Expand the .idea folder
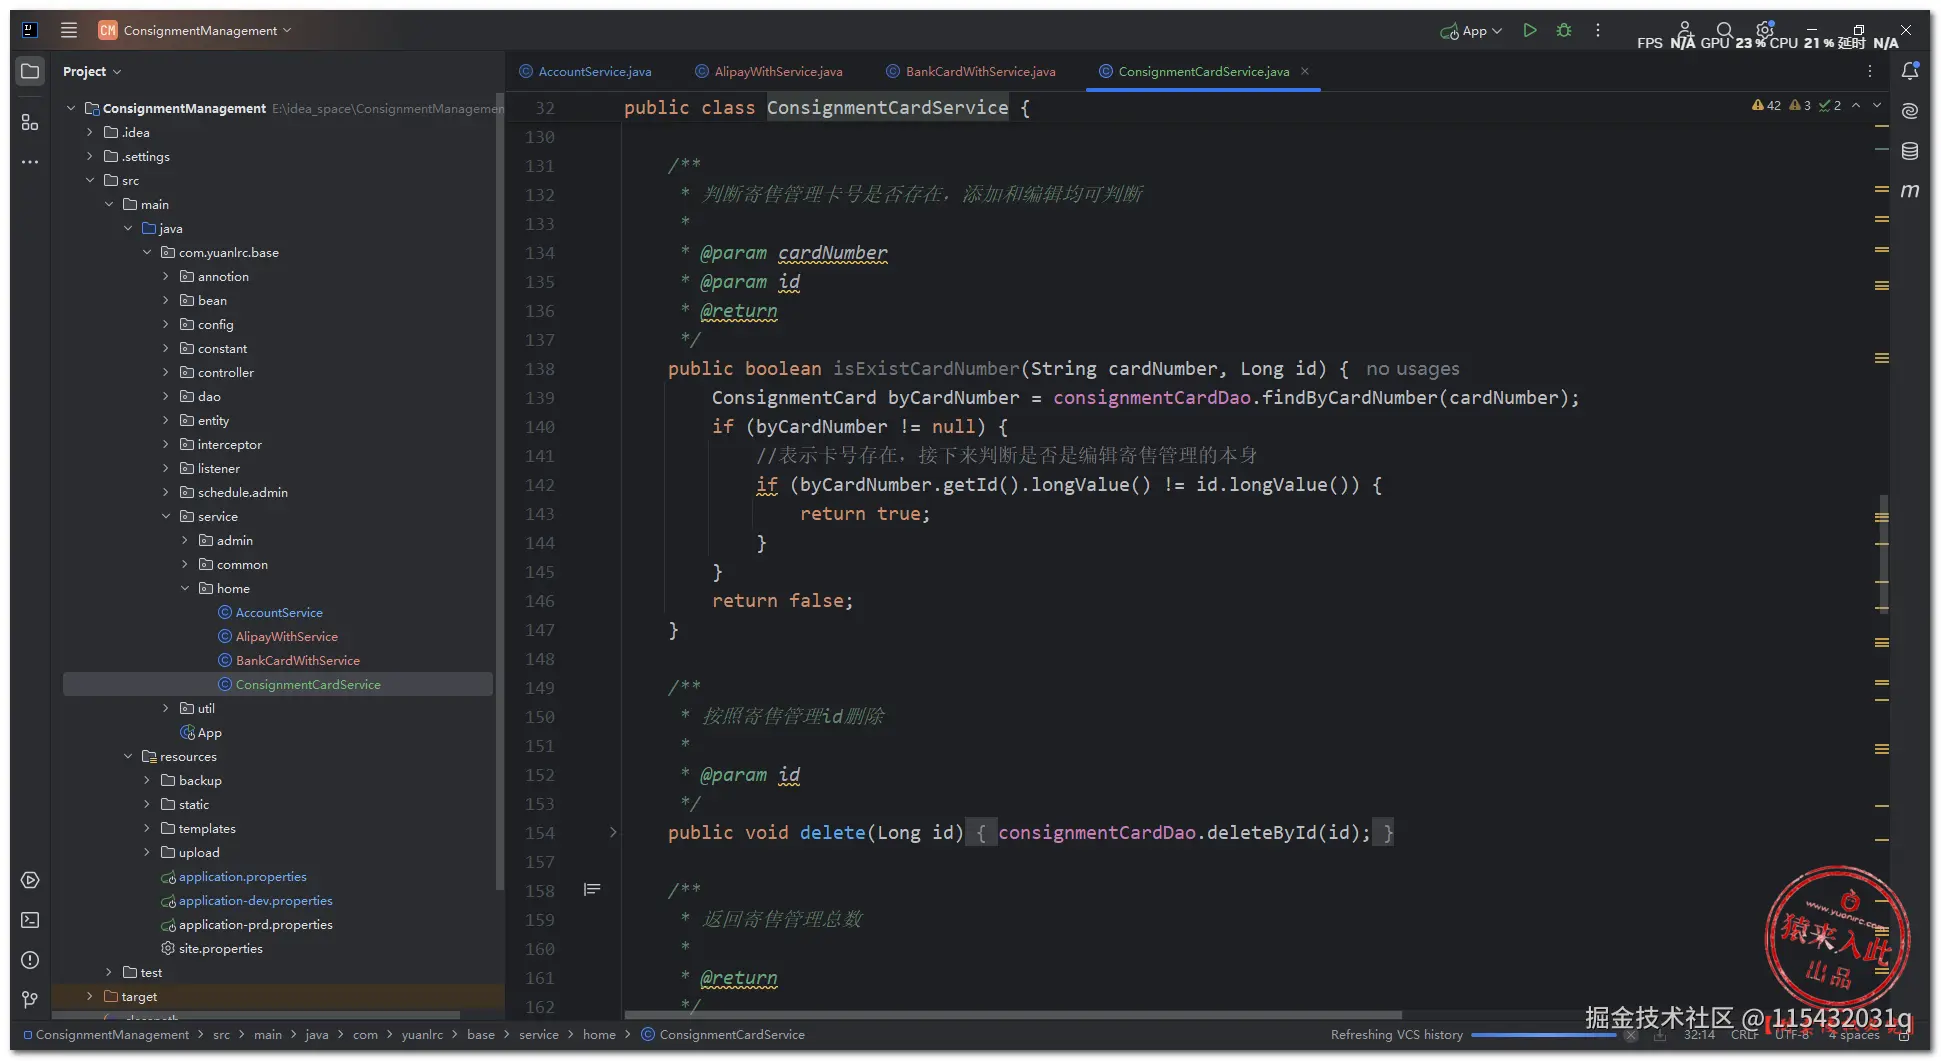Viewport: 1941px width, 1061px height. 90,132
